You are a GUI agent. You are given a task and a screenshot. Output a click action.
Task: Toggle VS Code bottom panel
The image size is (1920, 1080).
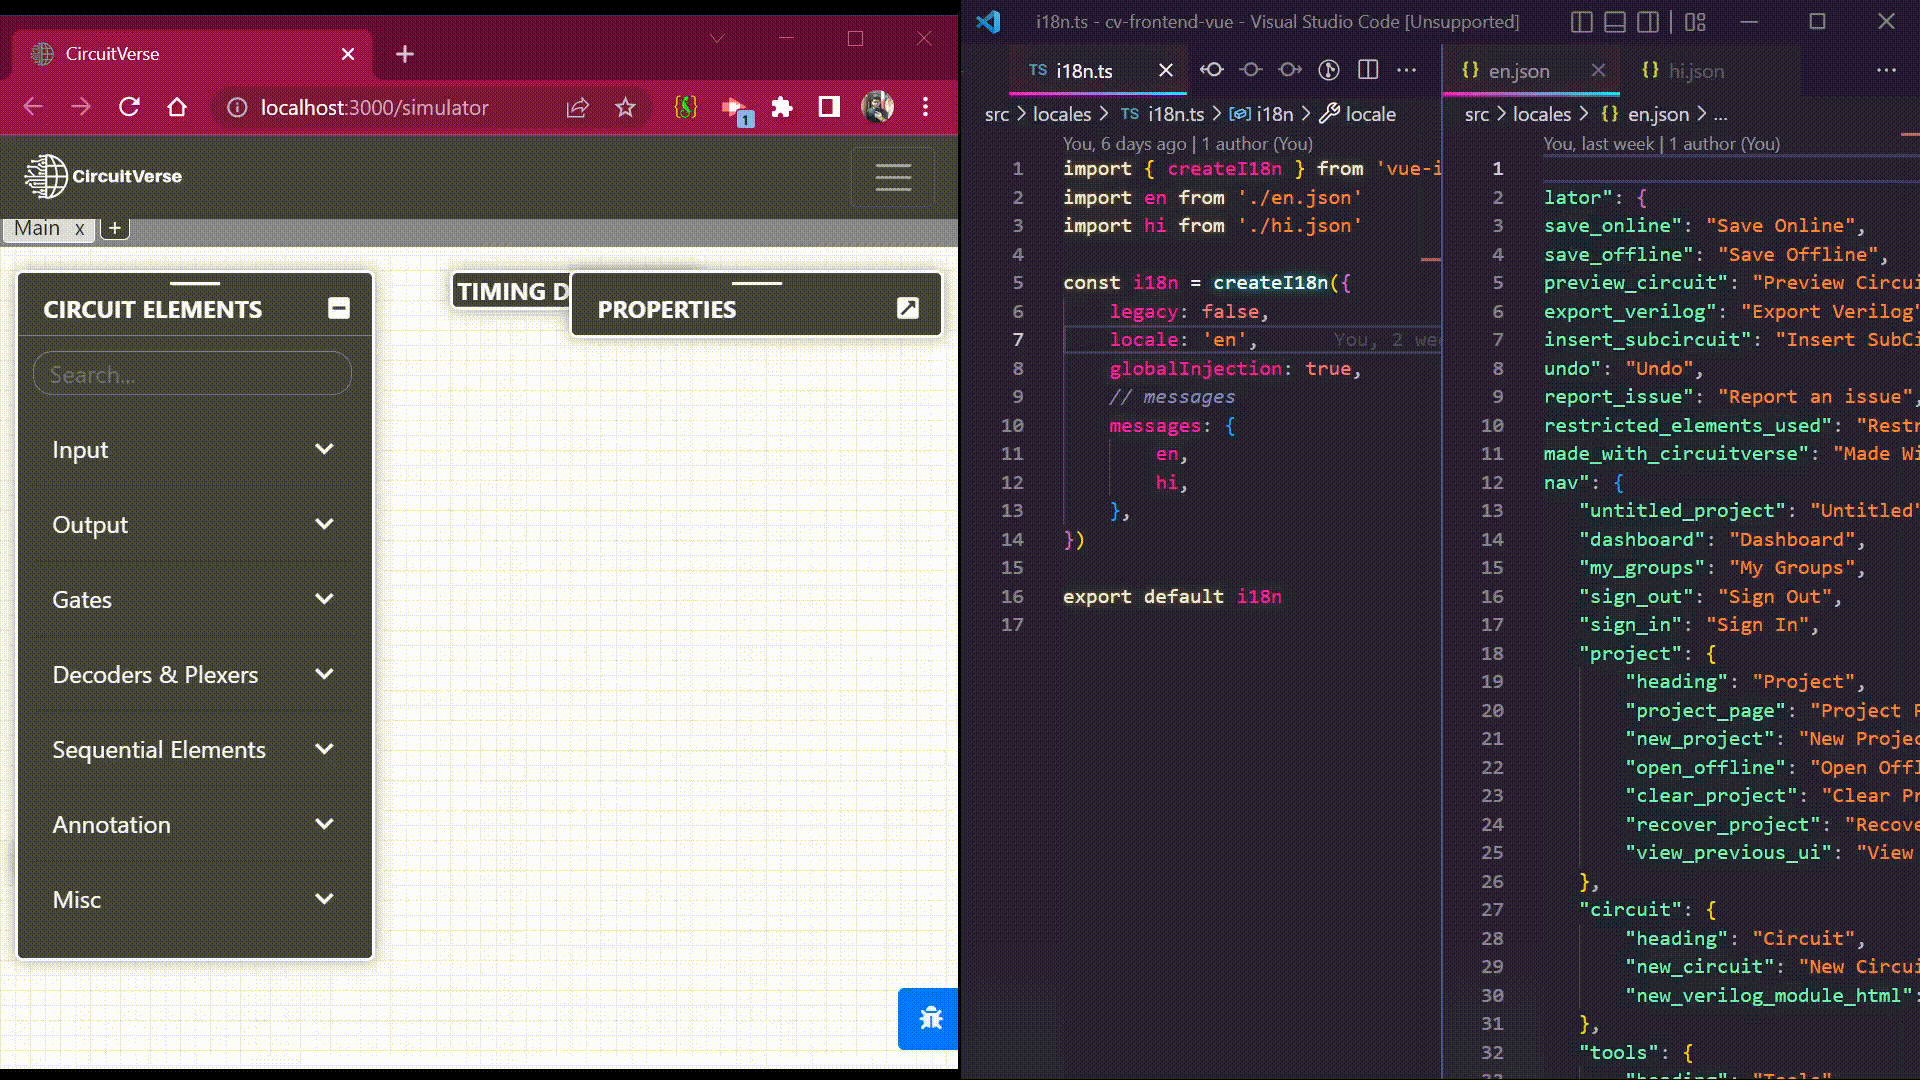[x=1614, y=21]
